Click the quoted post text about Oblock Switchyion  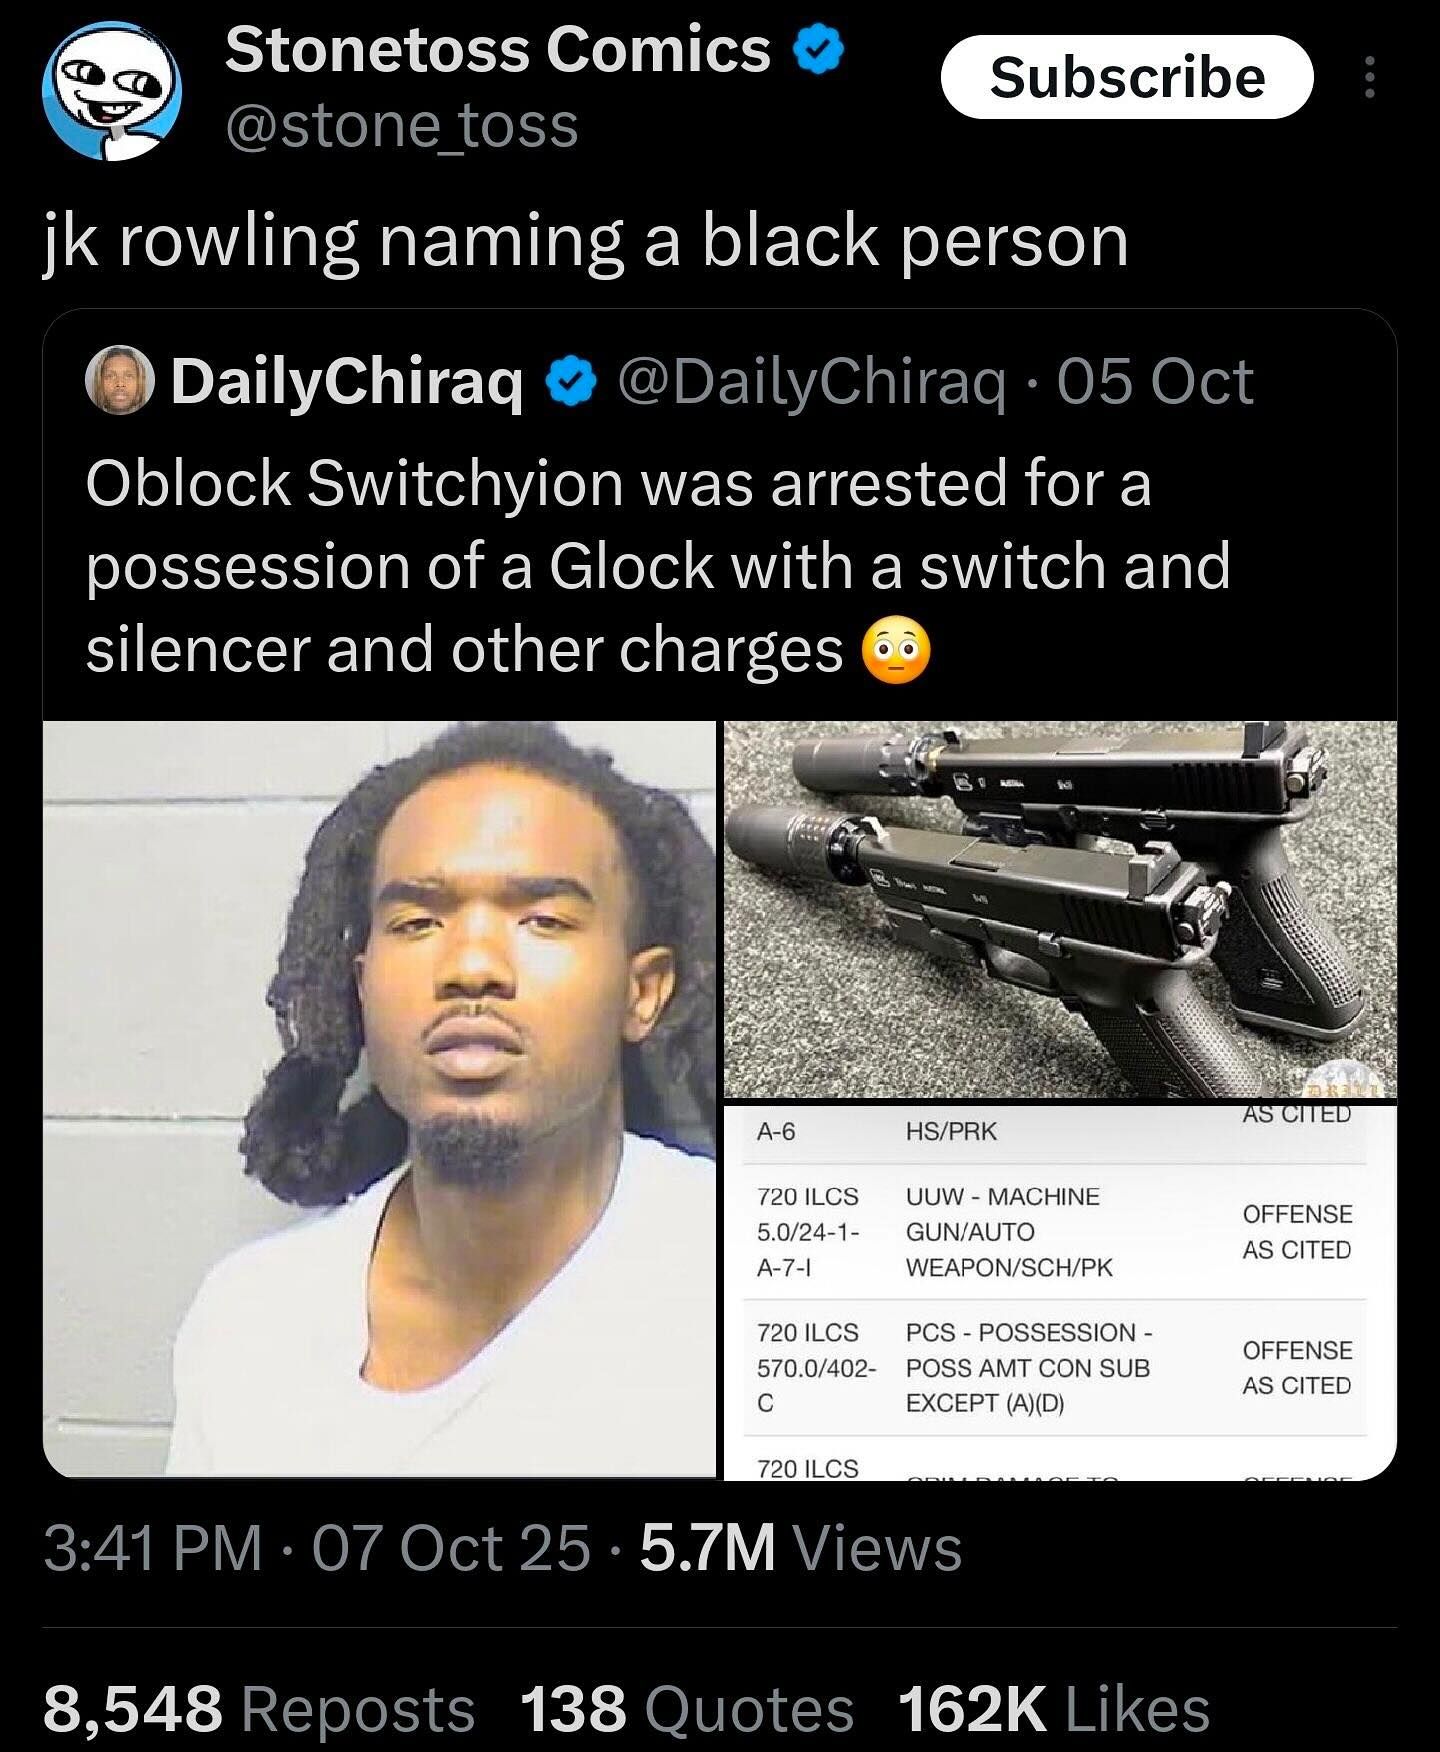point(658,566)
